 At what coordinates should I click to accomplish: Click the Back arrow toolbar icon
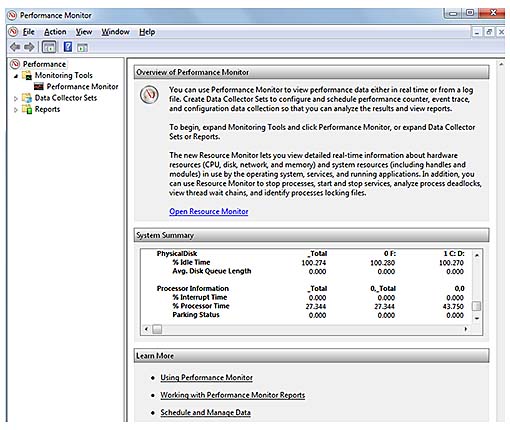click(15, 47)
